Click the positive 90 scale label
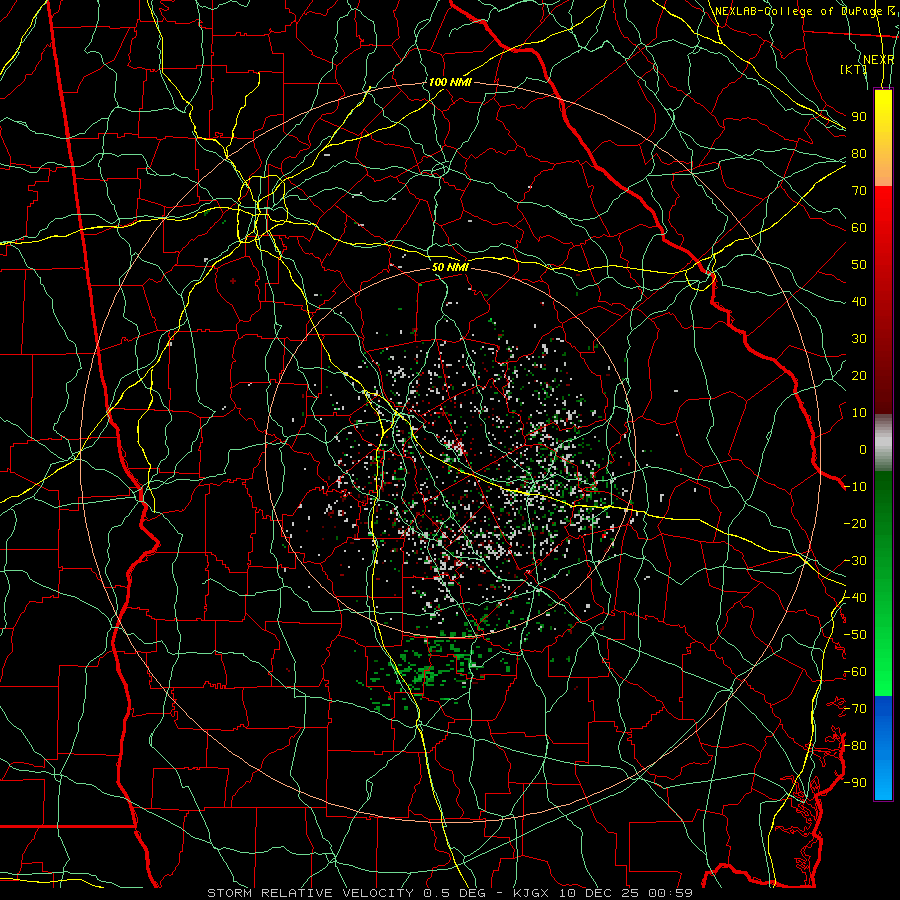The width and height of the screenshot is (900, 900). [x=859, y=117]
